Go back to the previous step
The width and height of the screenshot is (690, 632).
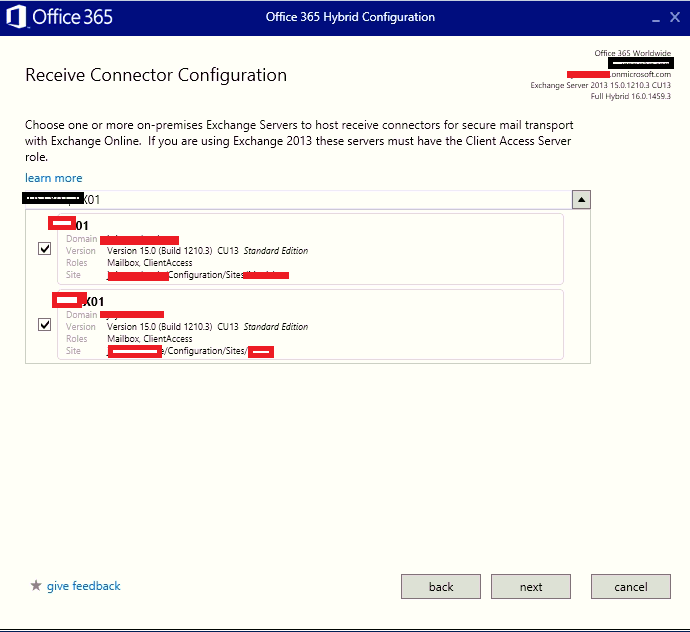[440, 586]
